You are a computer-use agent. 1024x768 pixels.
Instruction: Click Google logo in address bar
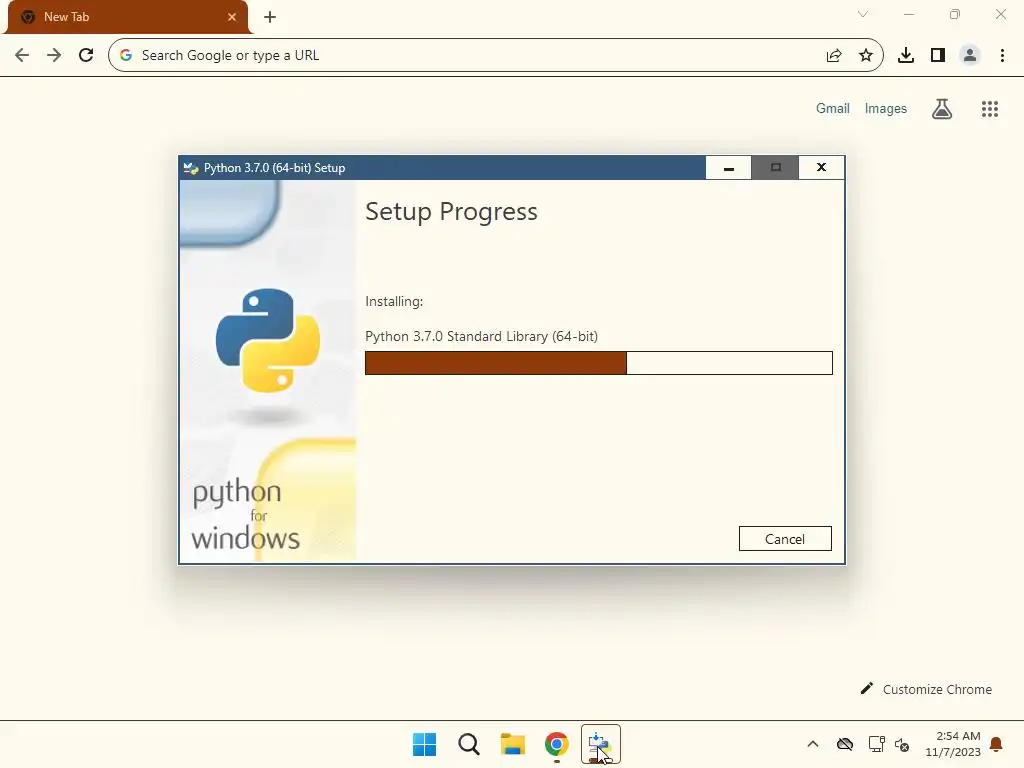(x=126, y=56)
